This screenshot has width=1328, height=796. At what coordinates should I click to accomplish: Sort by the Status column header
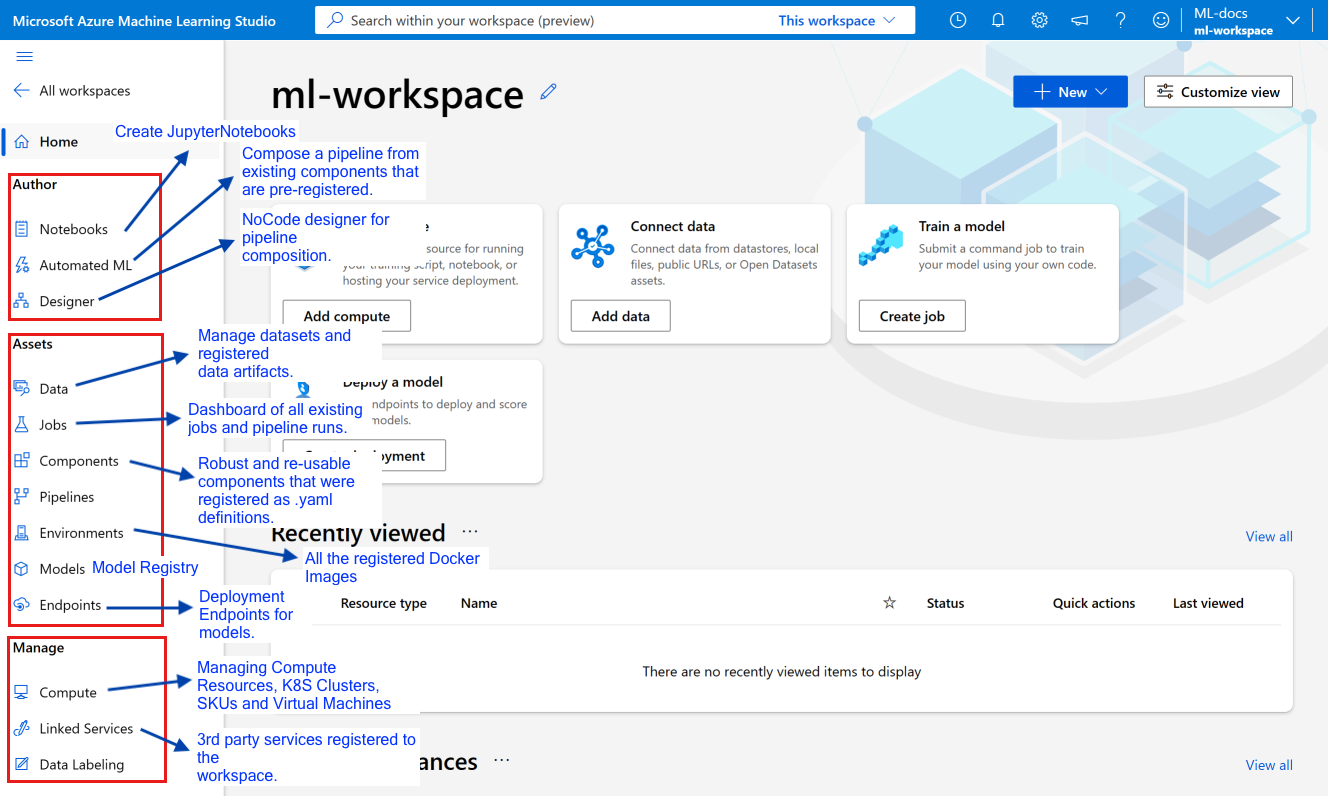[945, 603]
